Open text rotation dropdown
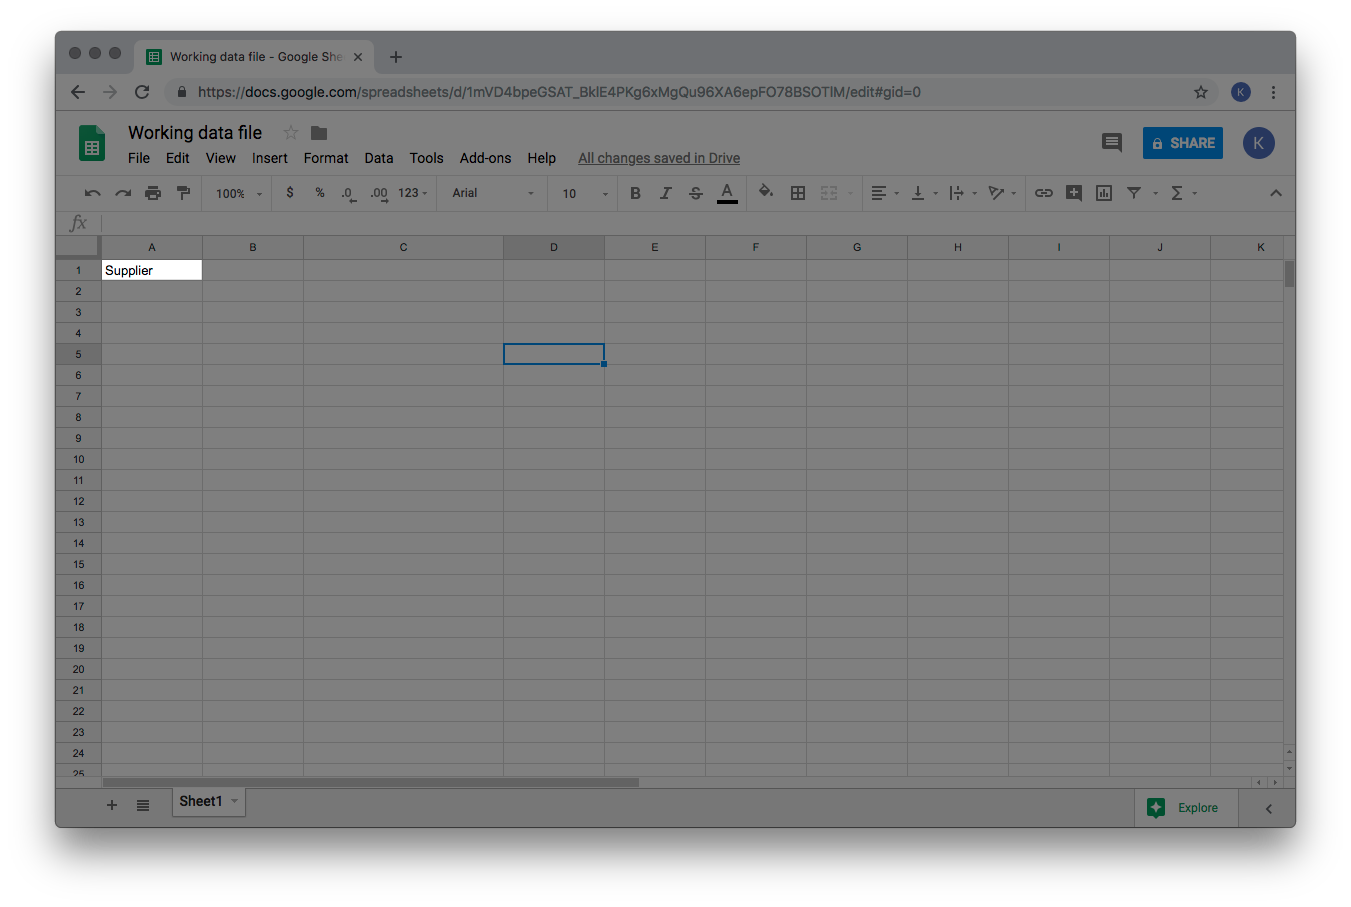The image size is (1351, 907). [x=1002, y=193]
